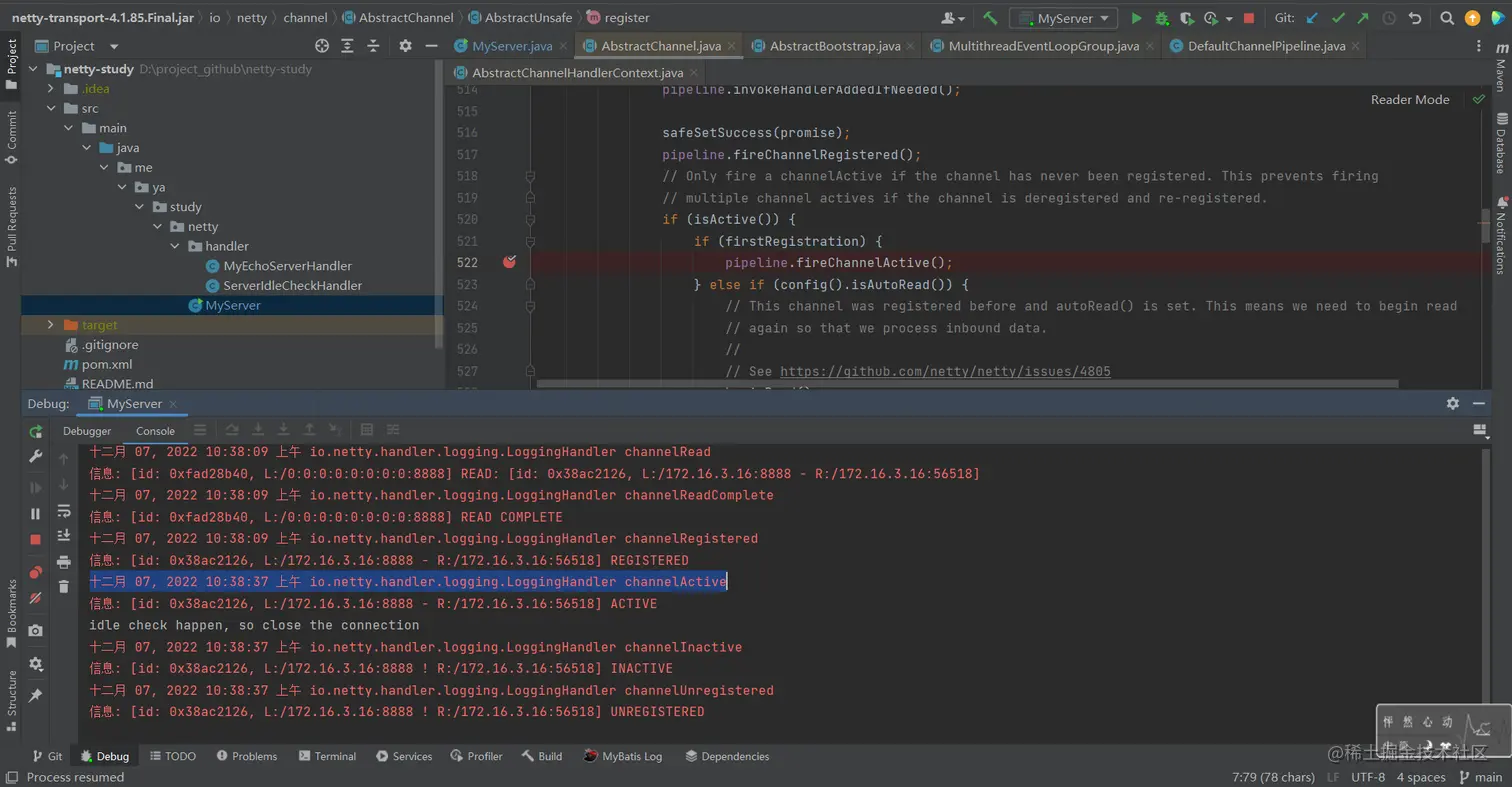Enable Reader Mode in the editor

click(1410, 99)
